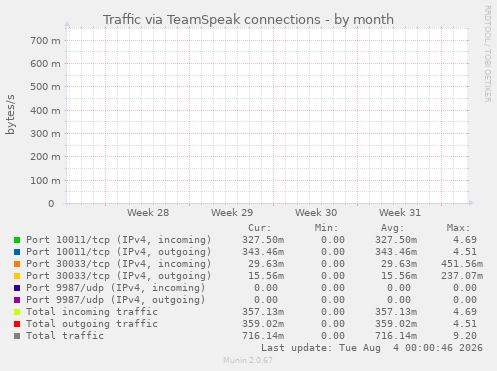Click the current value 327.50m for Port 10011 incoming
Screen dimensions: 497x371
[263, 240]
